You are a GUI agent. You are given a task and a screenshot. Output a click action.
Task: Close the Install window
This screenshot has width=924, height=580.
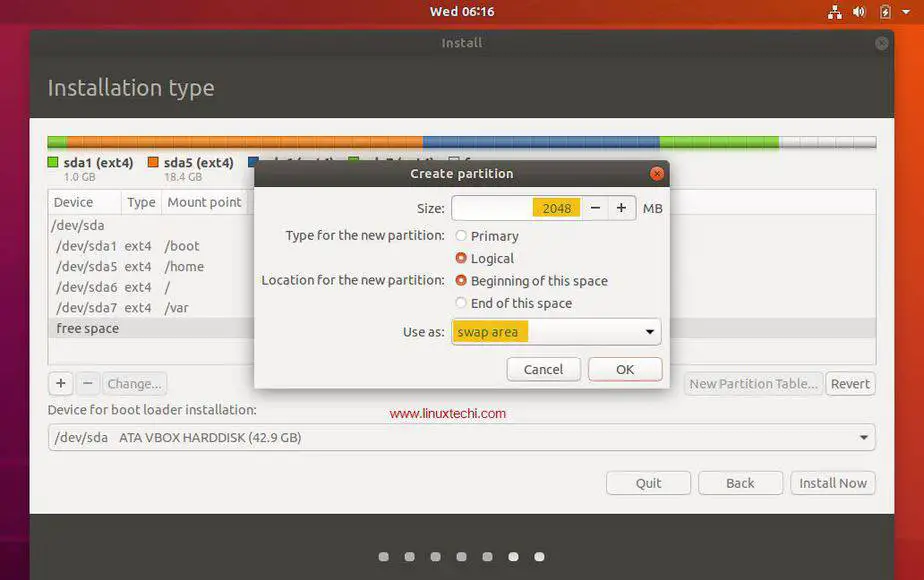tap(882, 43)
